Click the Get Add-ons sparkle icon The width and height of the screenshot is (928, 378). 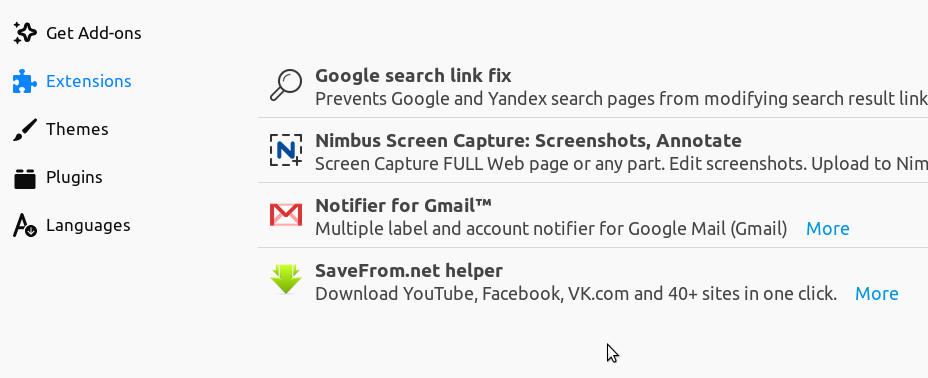click(x=25, y=33)
